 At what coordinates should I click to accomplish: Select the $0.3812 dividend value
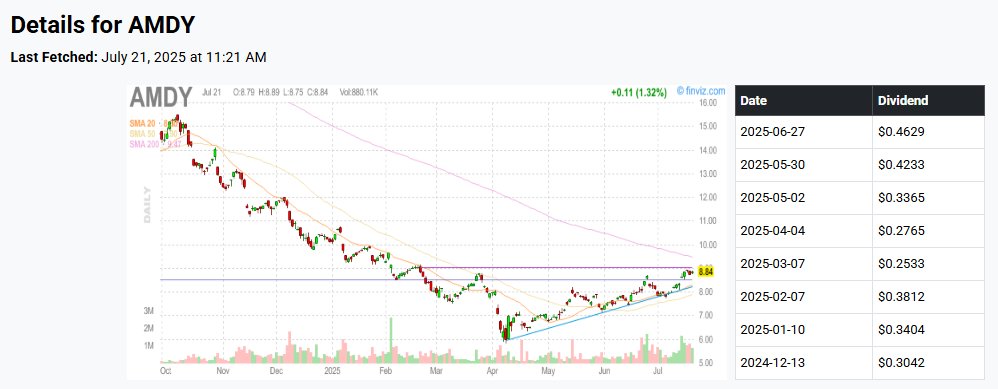point(901,297)
